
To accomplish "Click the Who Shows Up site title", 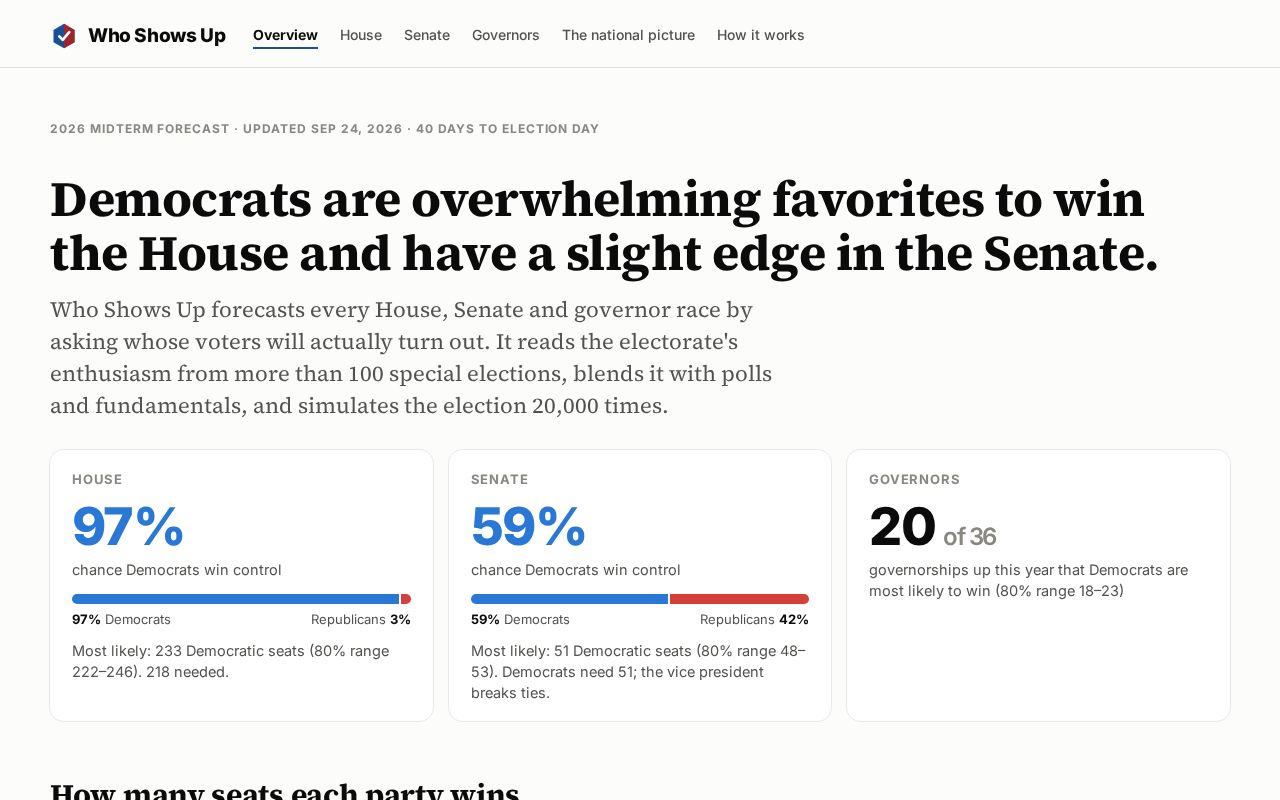I will pos(157,36).
